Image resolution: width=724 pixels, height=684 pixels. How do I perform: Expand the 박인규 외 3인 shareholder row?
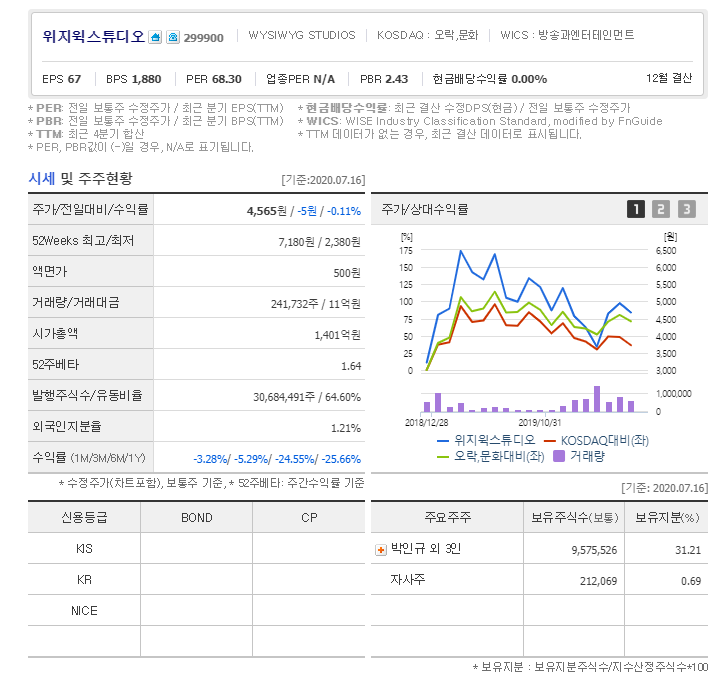(380, 550)
